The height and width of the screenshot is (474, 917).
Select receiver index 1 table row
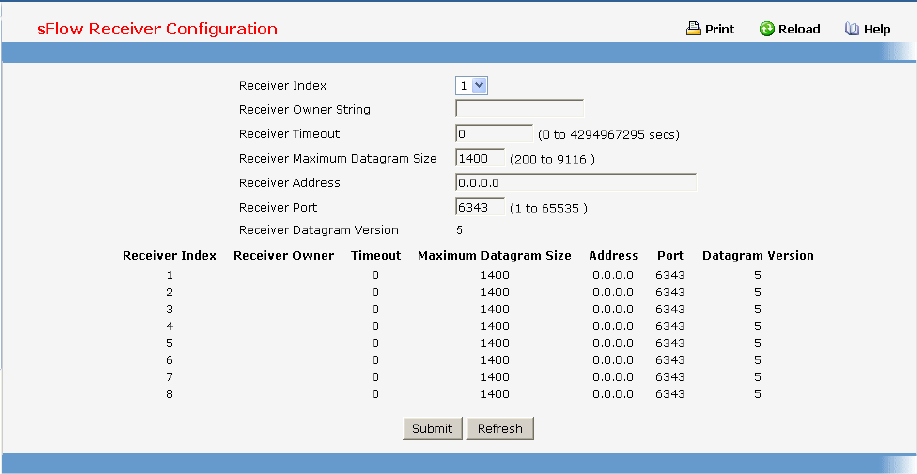tap(170, 275)
